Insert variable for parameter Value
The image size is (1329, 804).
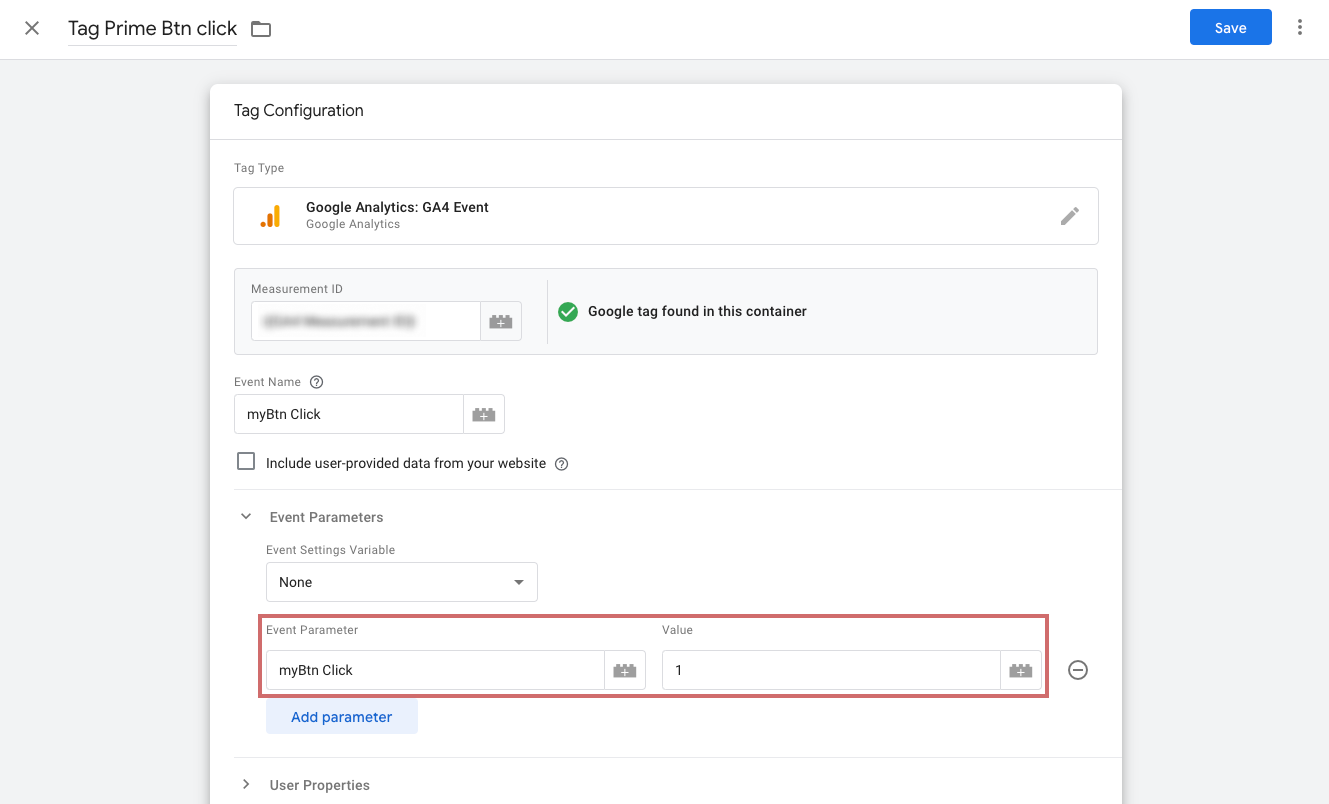pos(1021,670)
